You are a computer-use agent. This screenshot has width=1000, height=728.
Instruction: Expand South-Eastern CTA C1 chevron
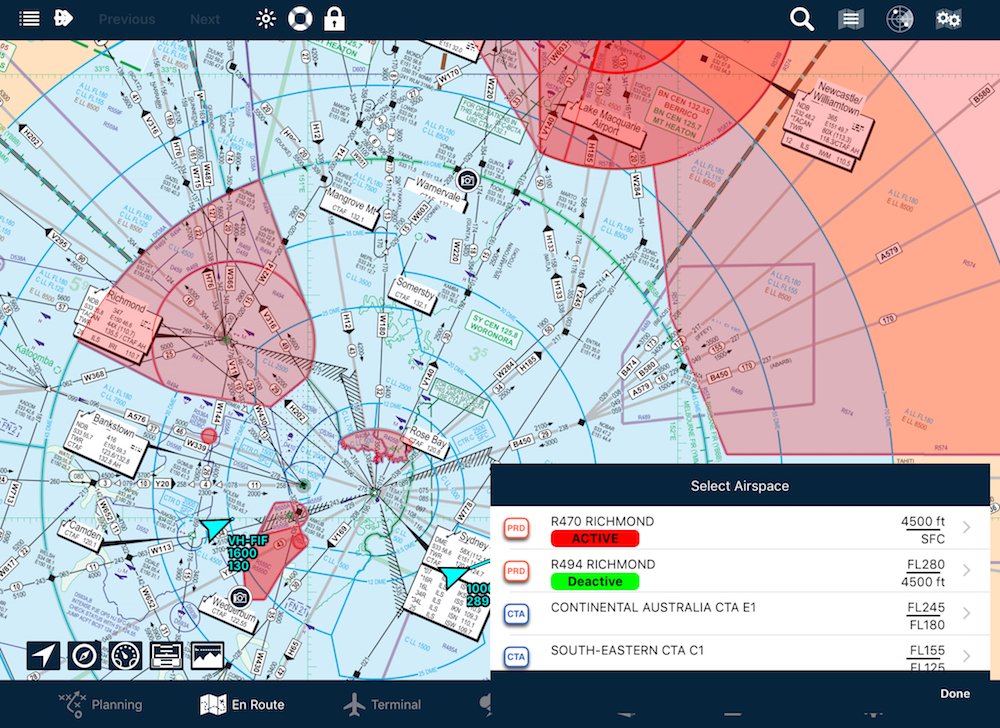click(967, 655)
